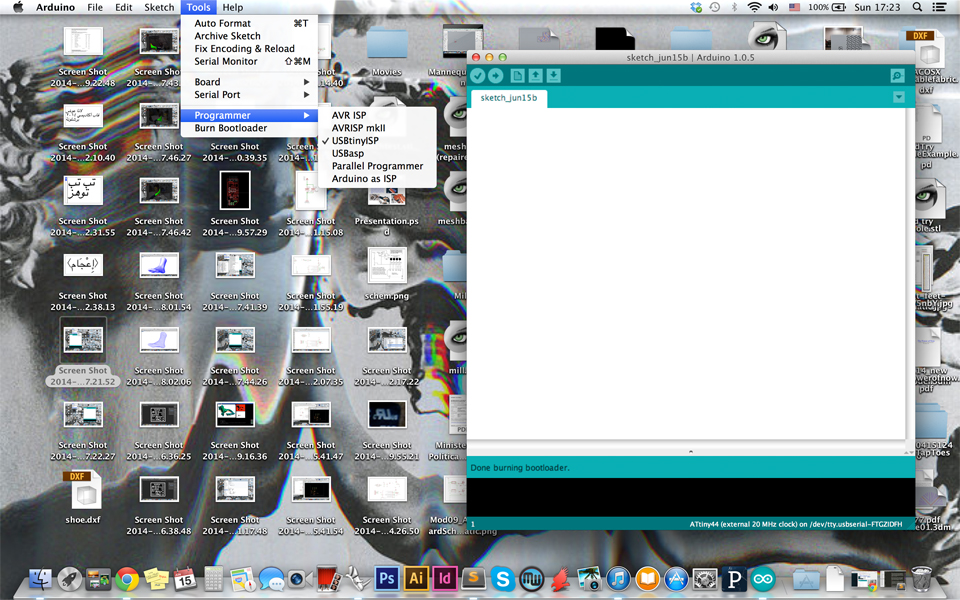Launch Google Chrome from the Dock

point(127,579)
